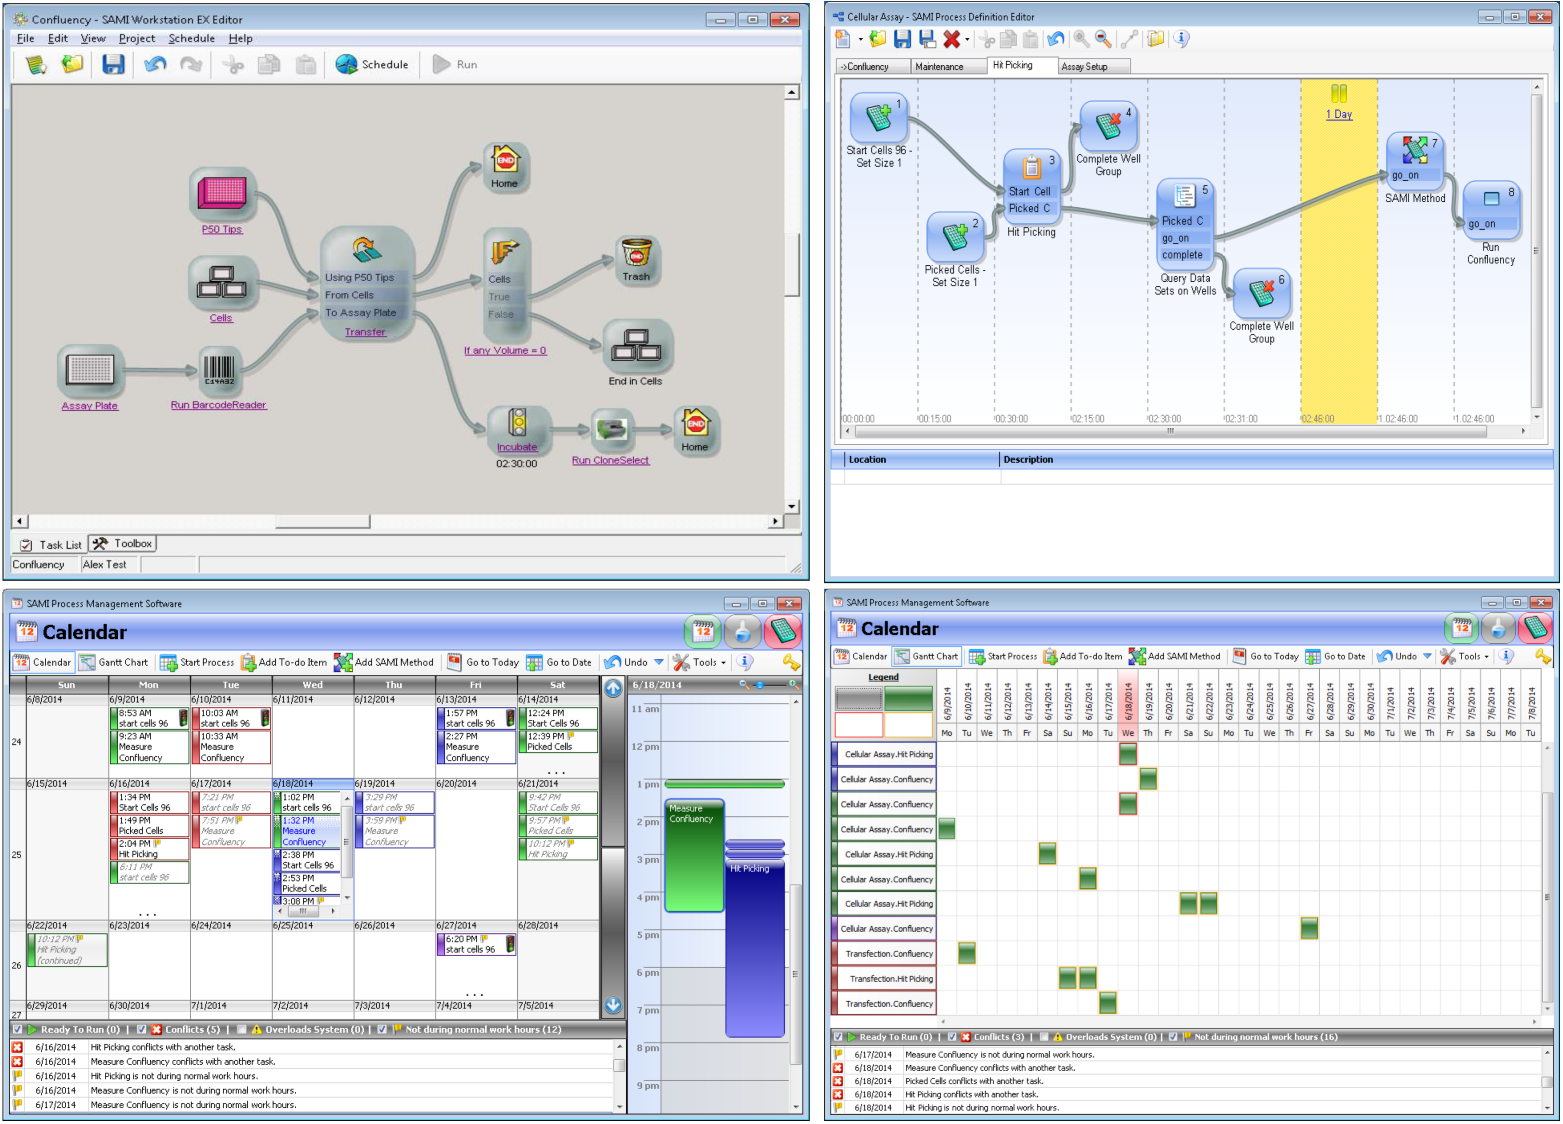The image size is (1563, 1124).
Task: Switch to the Toolbox tab
Action: point(123,544)
